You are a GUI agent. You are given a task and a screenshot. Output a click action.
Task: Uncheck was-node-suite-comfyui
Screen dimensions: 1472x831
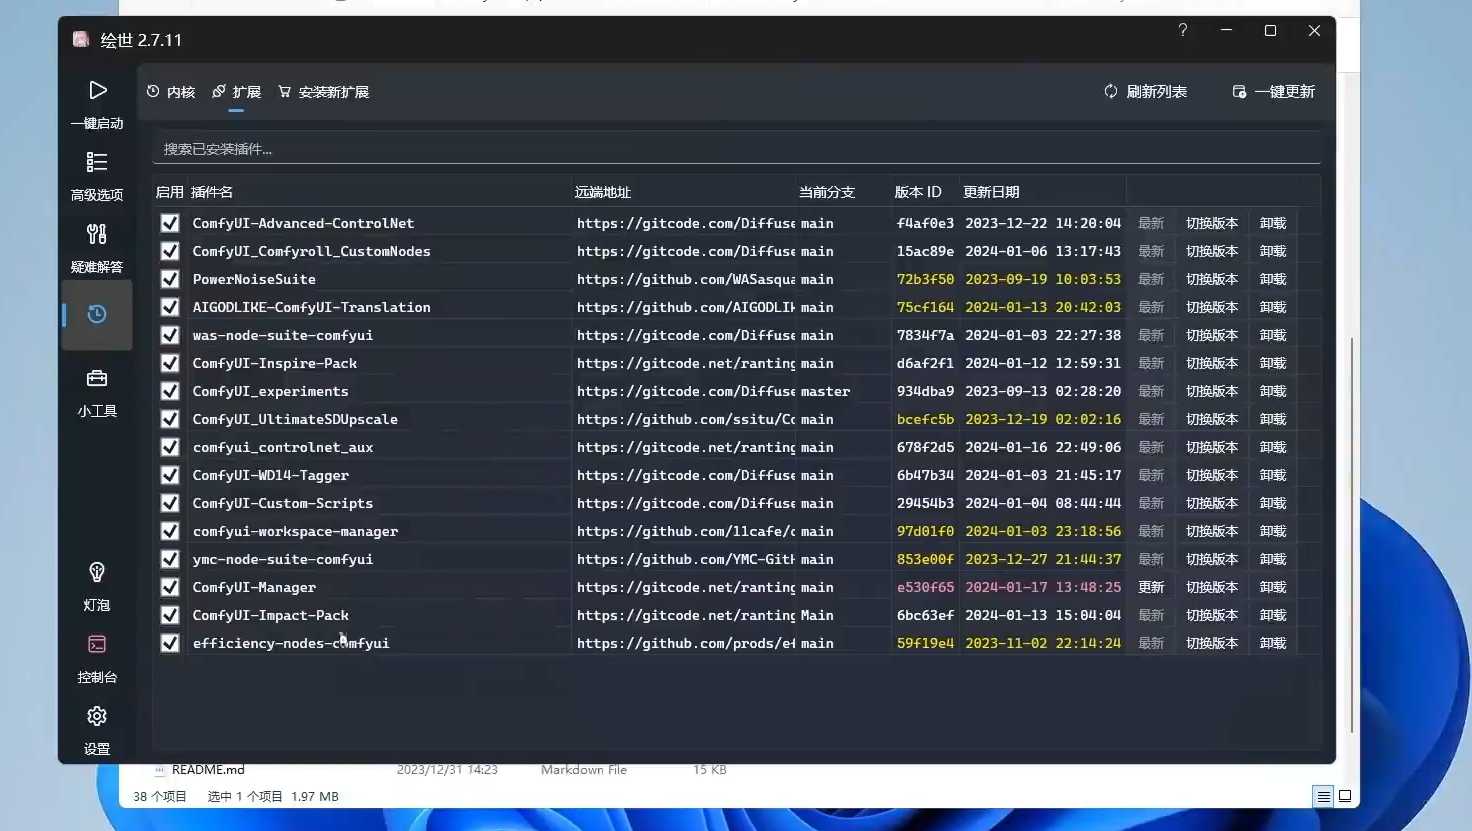tap(170, 335)
